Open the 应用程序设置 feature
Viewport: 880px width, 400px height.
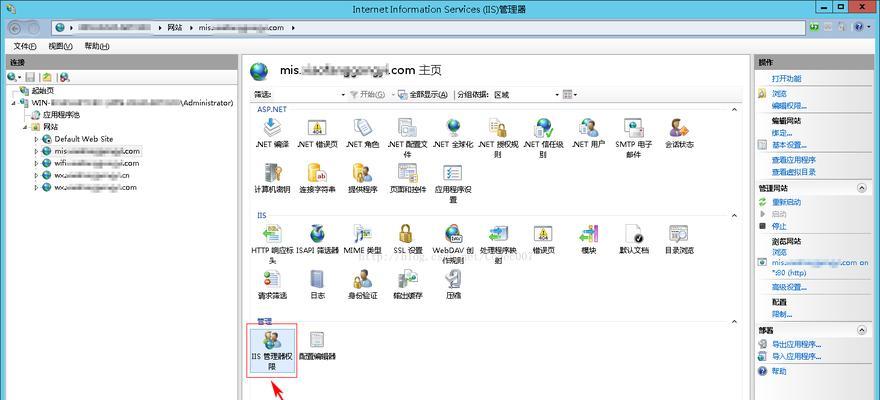[x=452, y=183]
